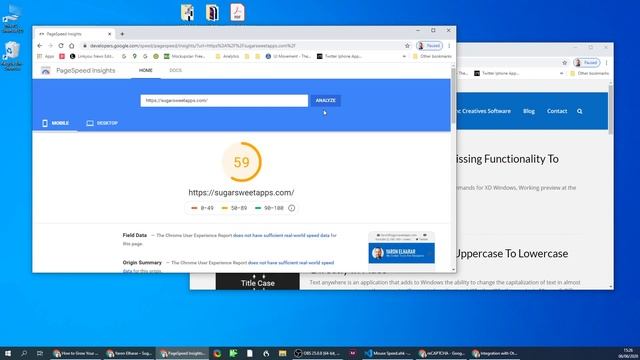Open the Visual Studio Code taskbar window
640x360 pixels.
click(388, 353)
